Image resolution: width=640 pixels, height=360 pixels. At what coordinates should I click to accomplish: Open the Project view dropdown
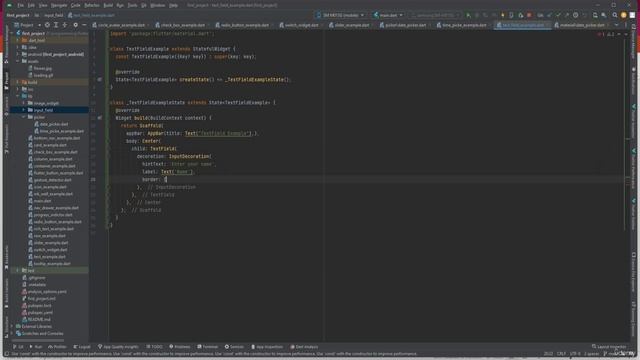(27, 25)
